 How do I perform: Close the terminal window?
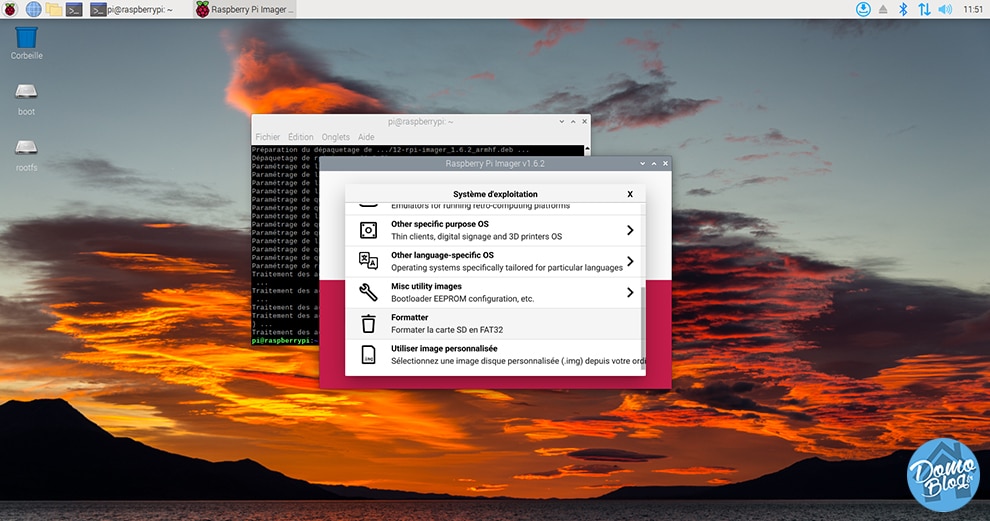point(584,121)
